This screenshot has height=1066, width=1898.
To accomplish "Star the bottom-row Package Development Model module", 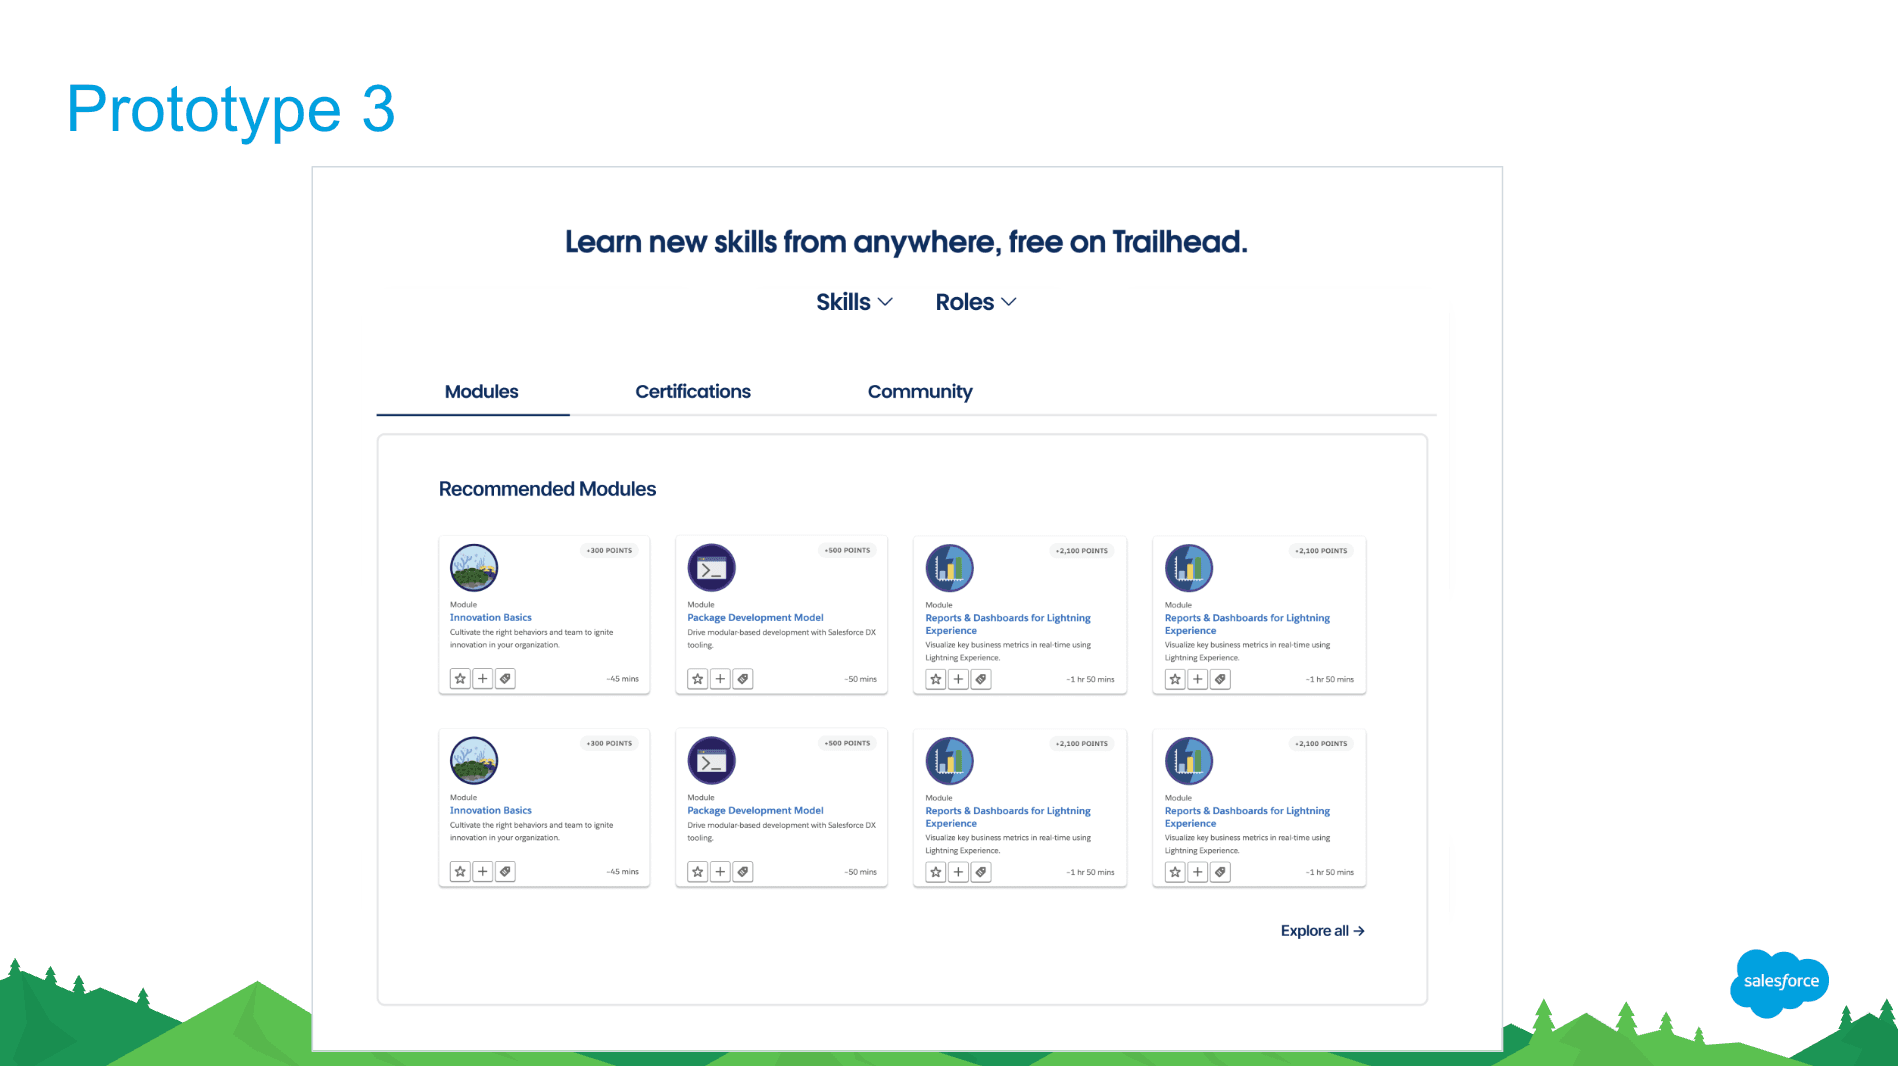I will coord(698,872).
